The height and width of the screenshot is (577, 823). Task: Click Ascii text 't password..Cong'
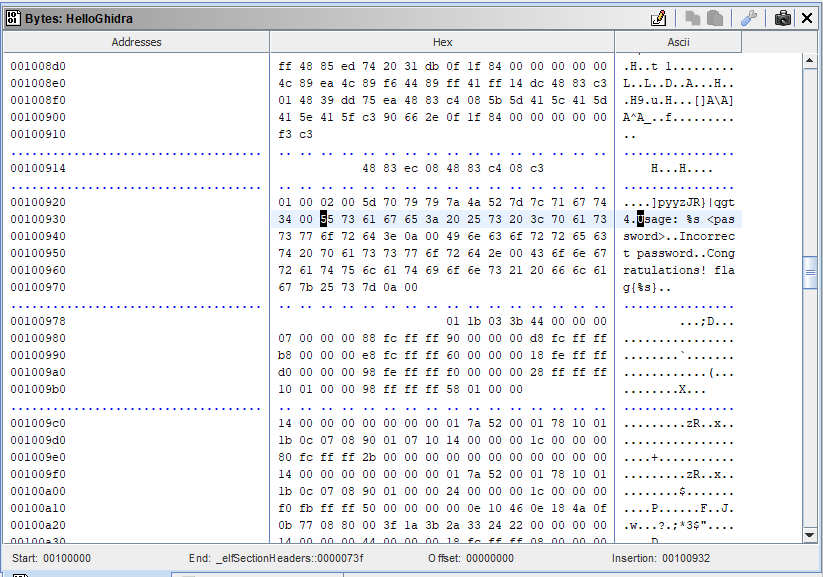coord(679,253)
